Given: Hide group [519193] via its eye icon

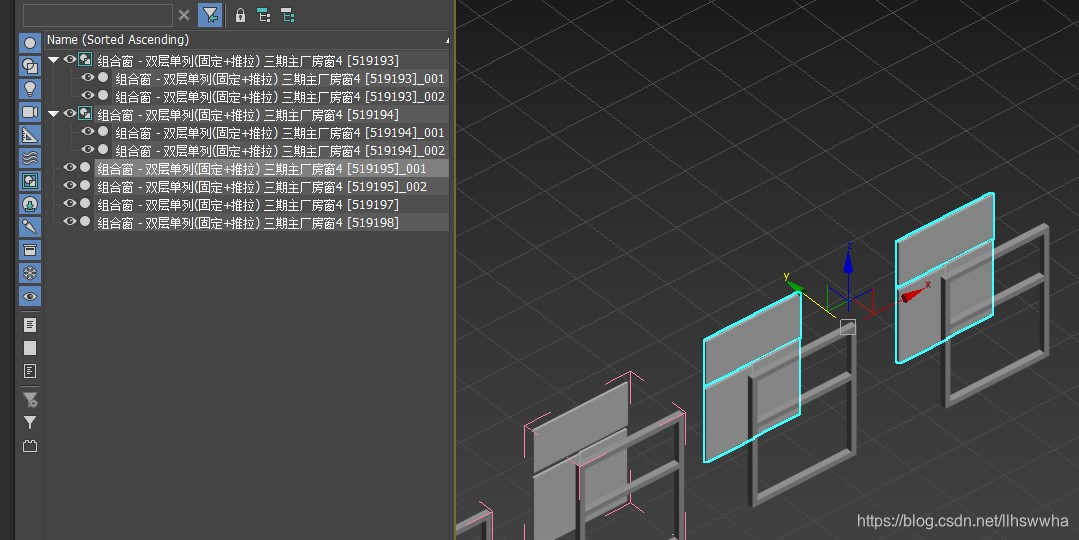Looking at the screenshot, I should pyautogui.click(x=70, y=59).
